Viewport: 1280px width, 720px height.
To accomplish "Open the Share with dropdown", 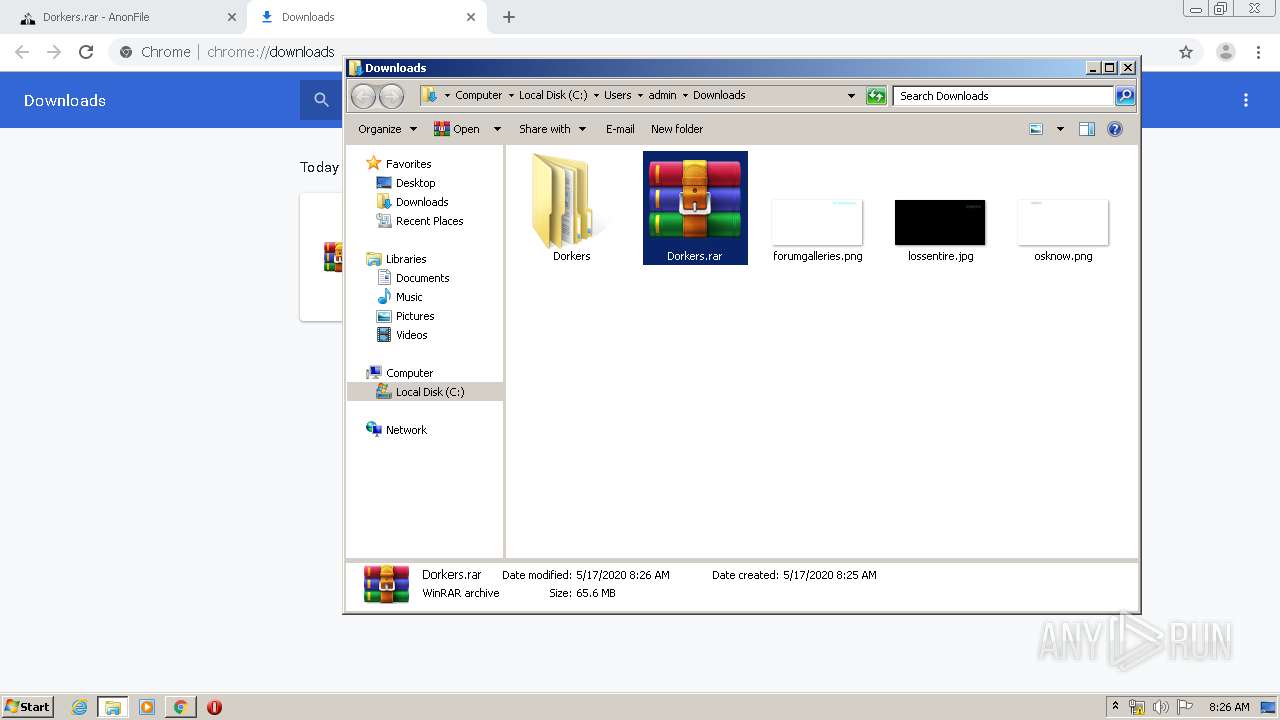I will [x=552, y=129].
